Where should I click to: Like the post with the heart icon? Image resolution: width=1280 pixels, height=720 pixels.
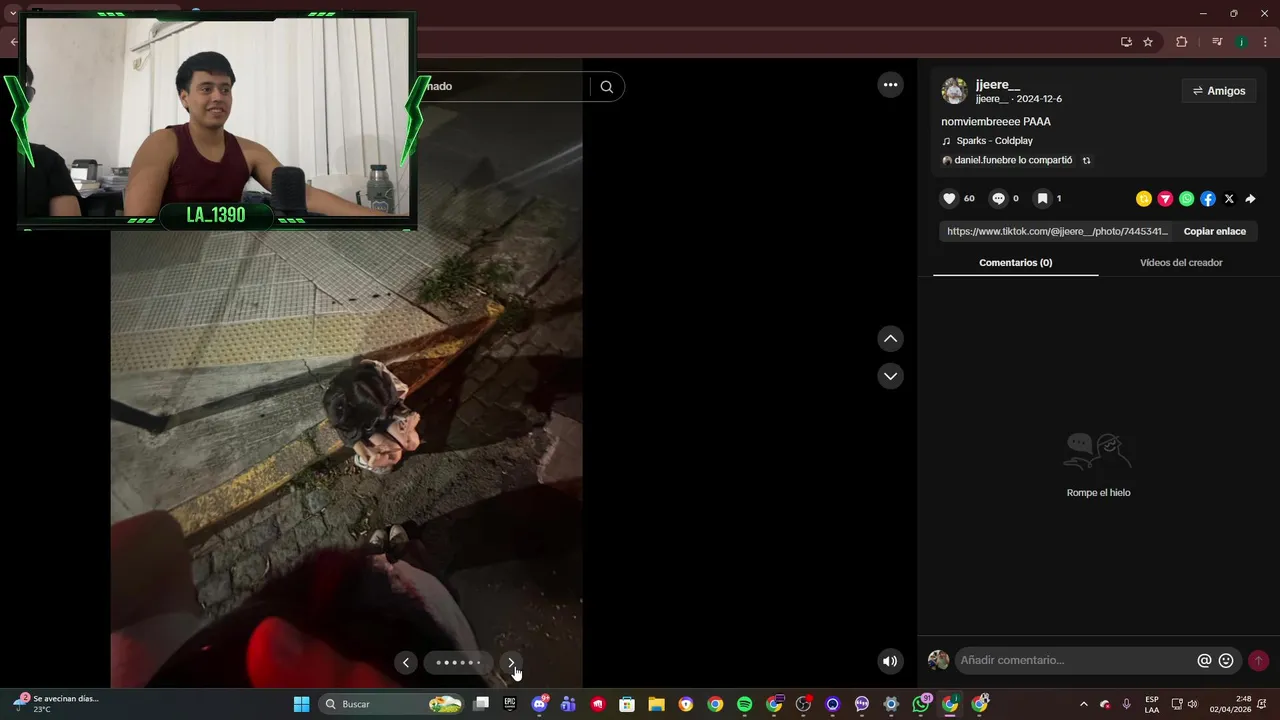click(x=950, y=199)
